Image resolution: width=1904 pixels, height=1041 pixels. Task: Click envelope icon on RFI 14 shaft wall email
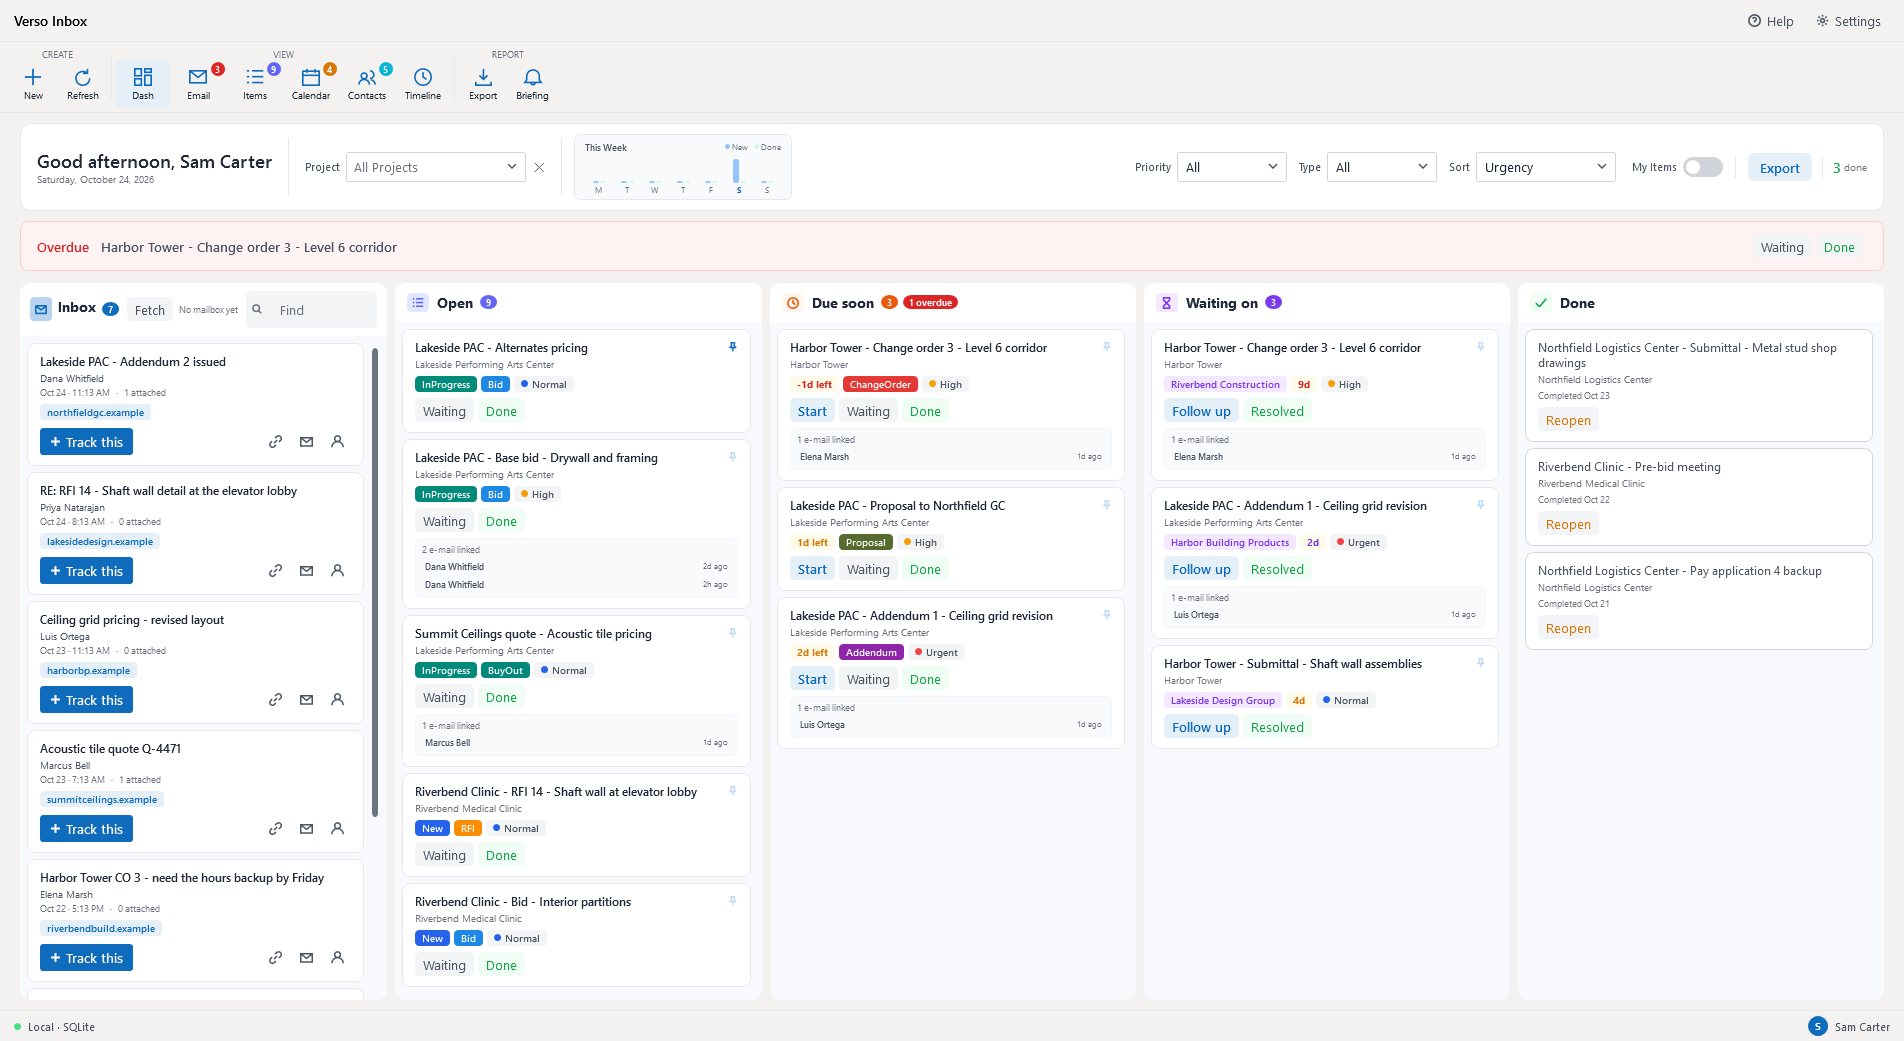tap(307, 571)
